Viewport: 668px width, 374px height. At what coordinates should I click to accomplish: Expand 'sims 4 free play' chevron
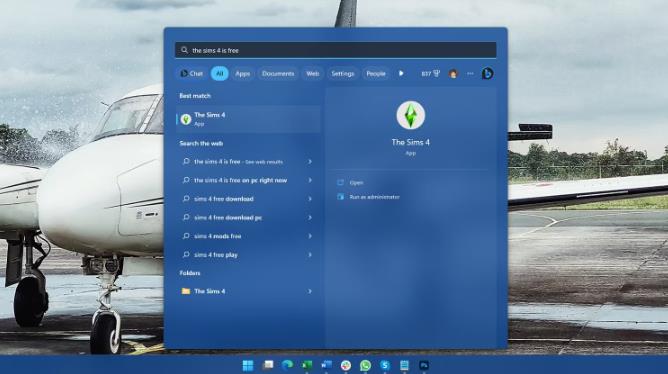pos(310,255)
